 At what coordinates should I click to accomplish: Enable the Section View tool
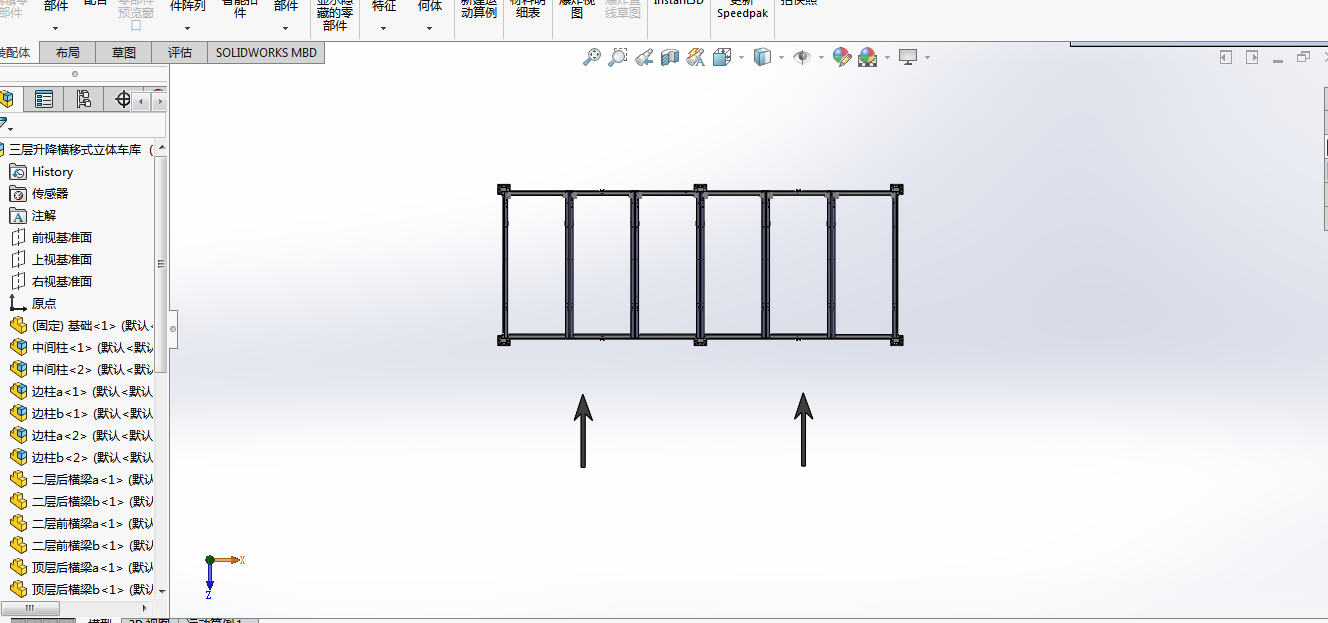coord(670,57)
